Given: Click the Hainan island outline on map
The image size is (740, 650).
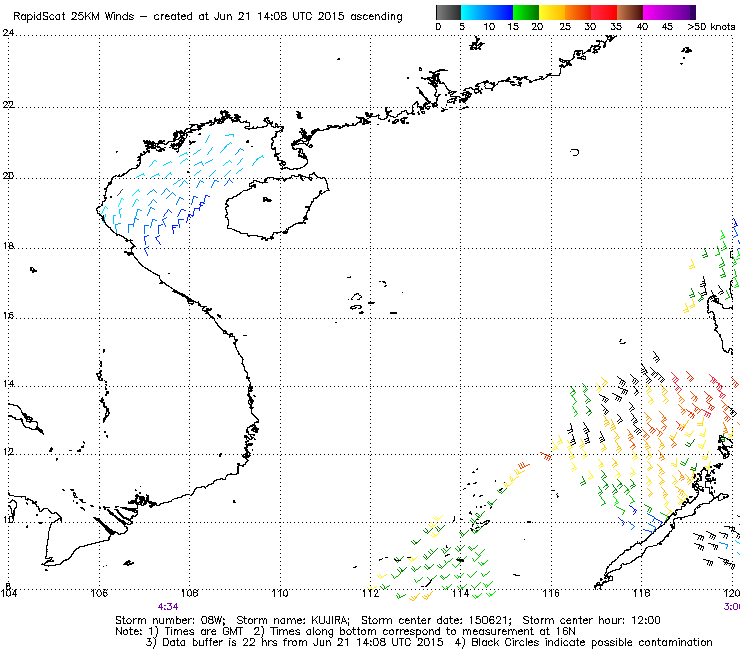Looking at the screenshot, I should [x=276, y=206].
